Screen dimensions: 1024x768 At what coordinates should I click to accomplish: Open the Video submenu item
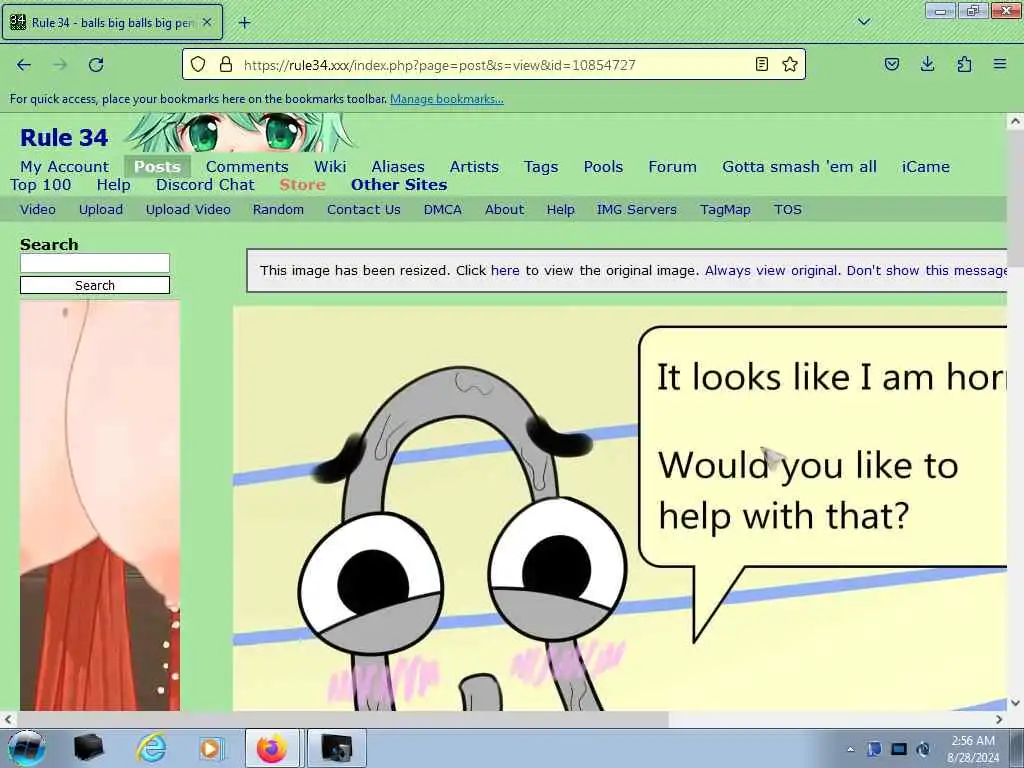(x=38, y=210)
